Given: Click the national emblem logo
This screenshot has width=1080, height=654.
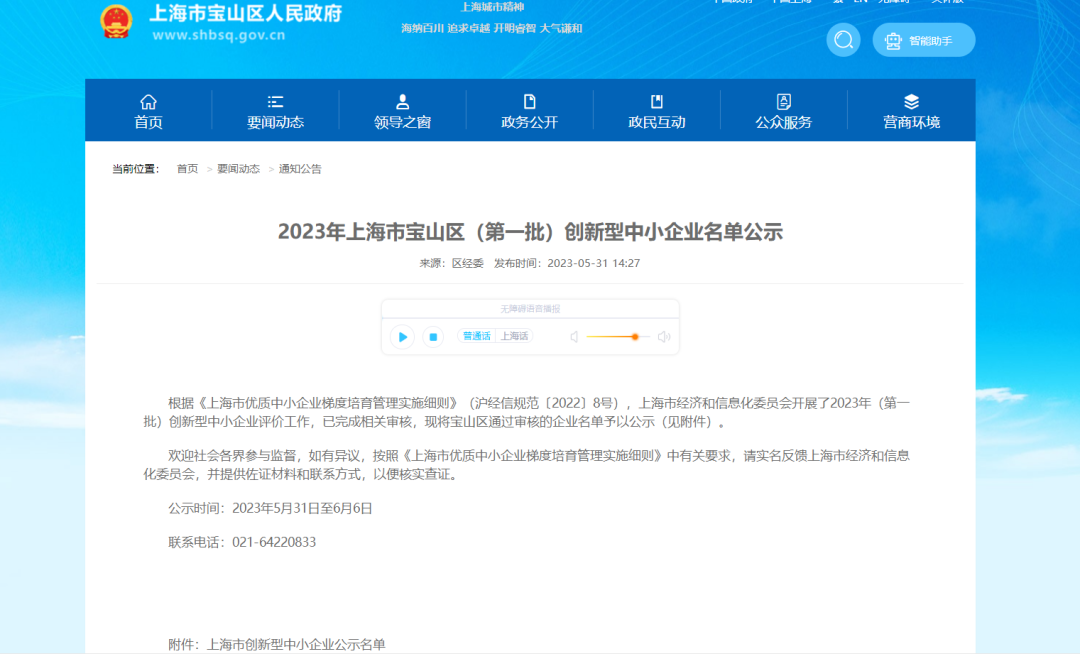Looking at the screenshot, I should tap(117, 21).
